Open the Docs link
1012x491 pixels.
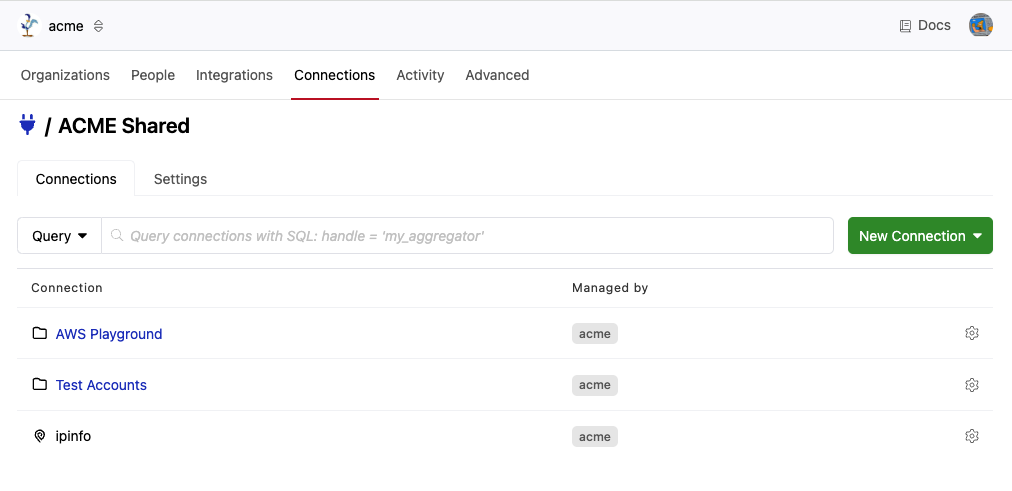(x=925, y=26)
